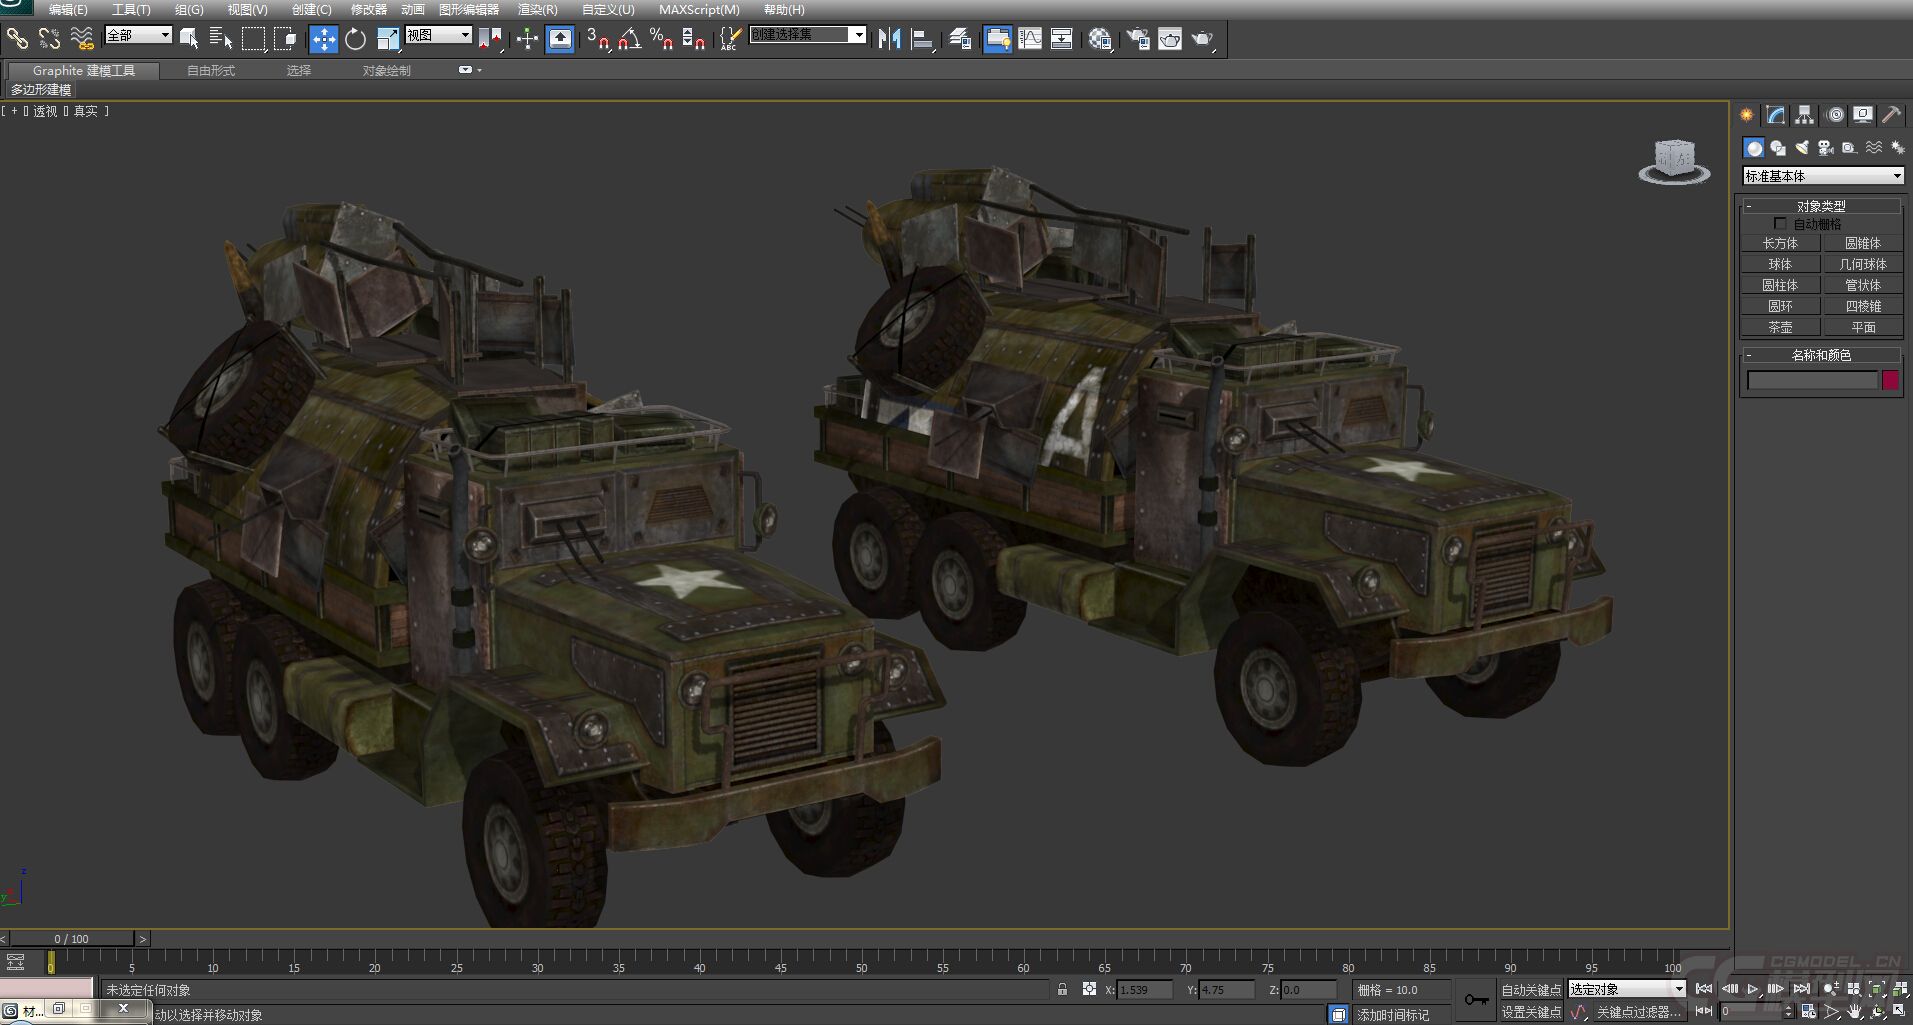Open the 编辑(E) menu
This screenshot has height=1025, width=1913.
(68, 9)
